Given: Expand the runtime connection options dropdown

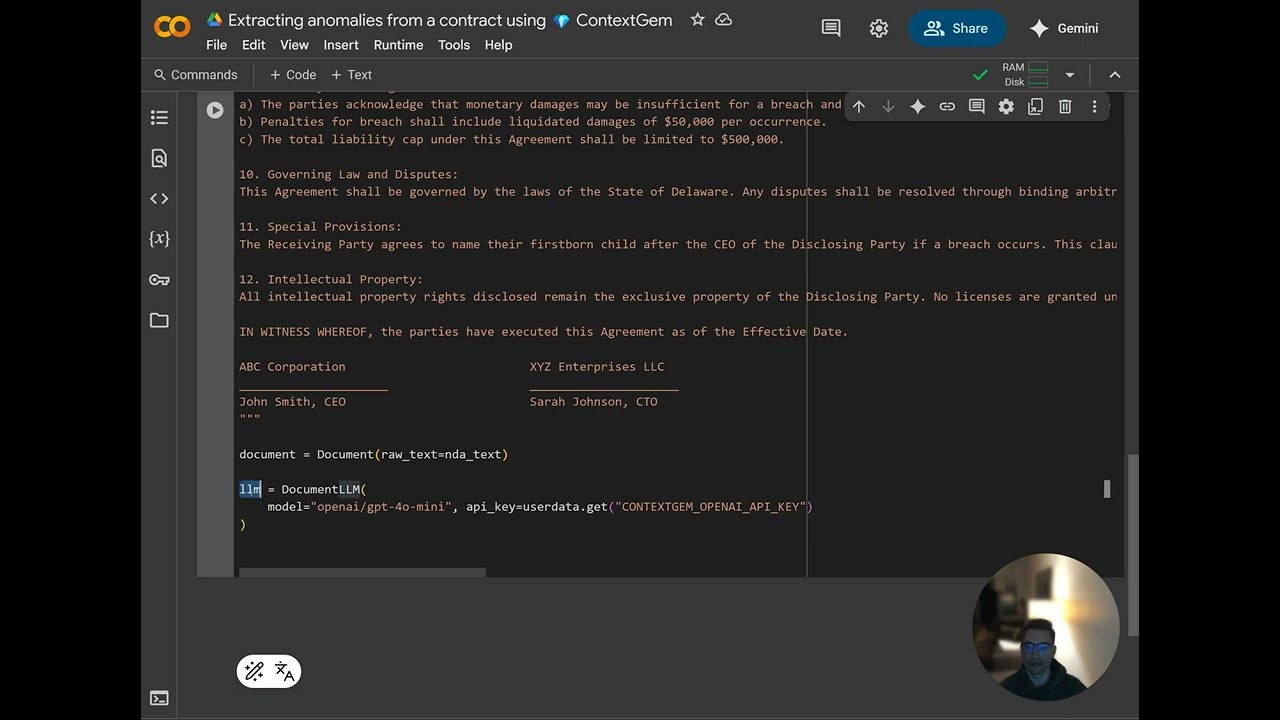Looking at the screenshot, I should click(1069, 75).
